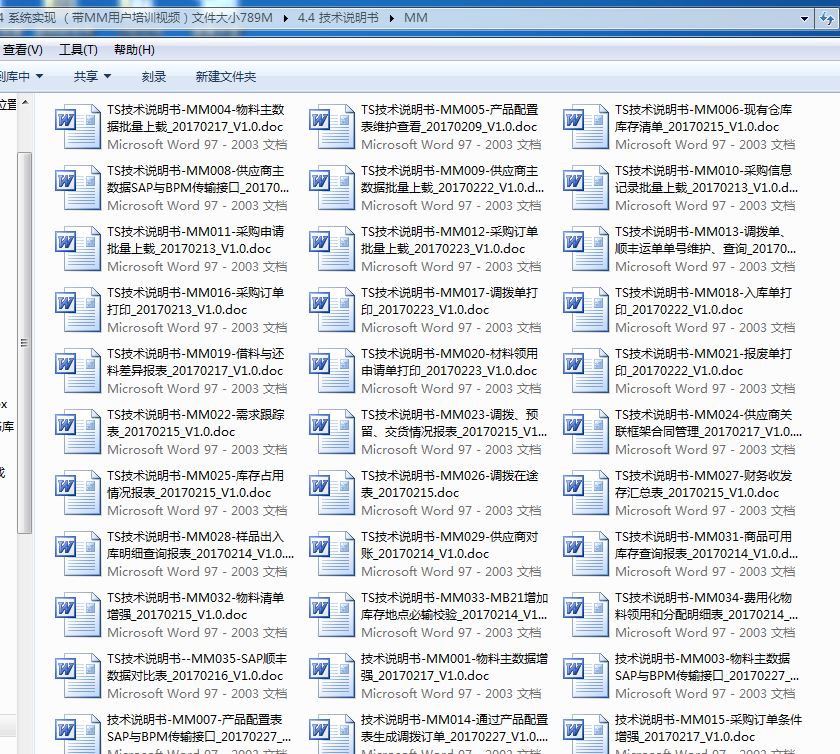Select file name 技术说明书-MM015-采购订单条件增强
This screenshot has width=840, height=754.
708,728
